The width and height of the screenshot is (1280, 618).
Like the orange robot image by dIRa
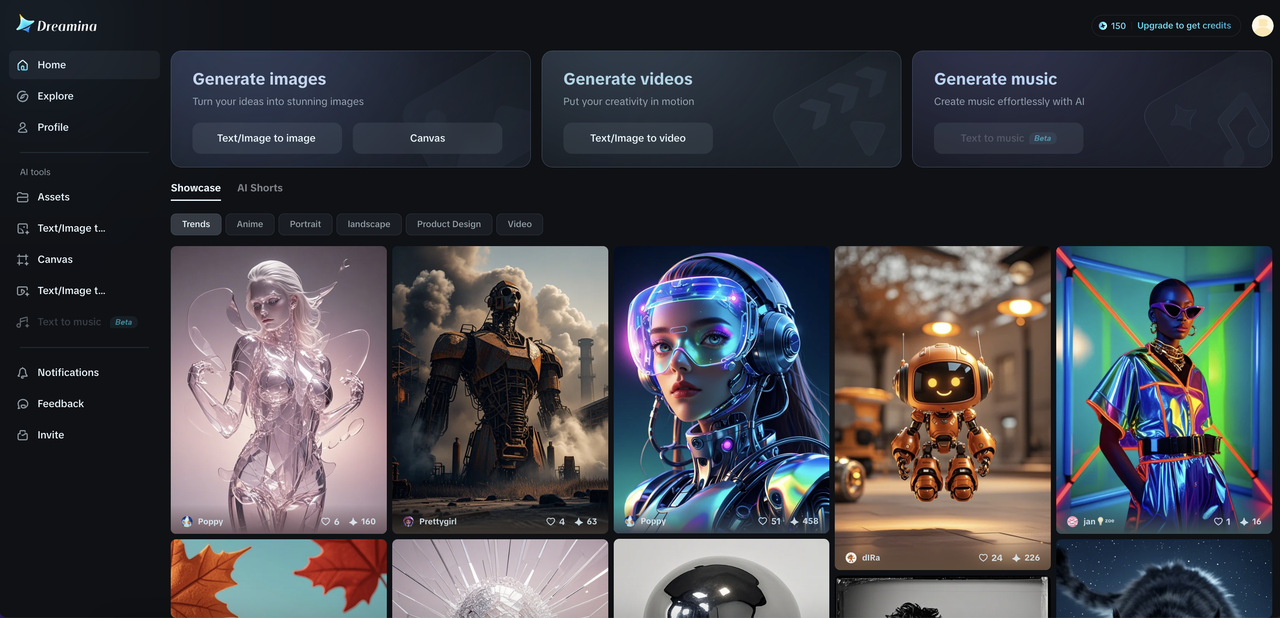pos(984,558)
